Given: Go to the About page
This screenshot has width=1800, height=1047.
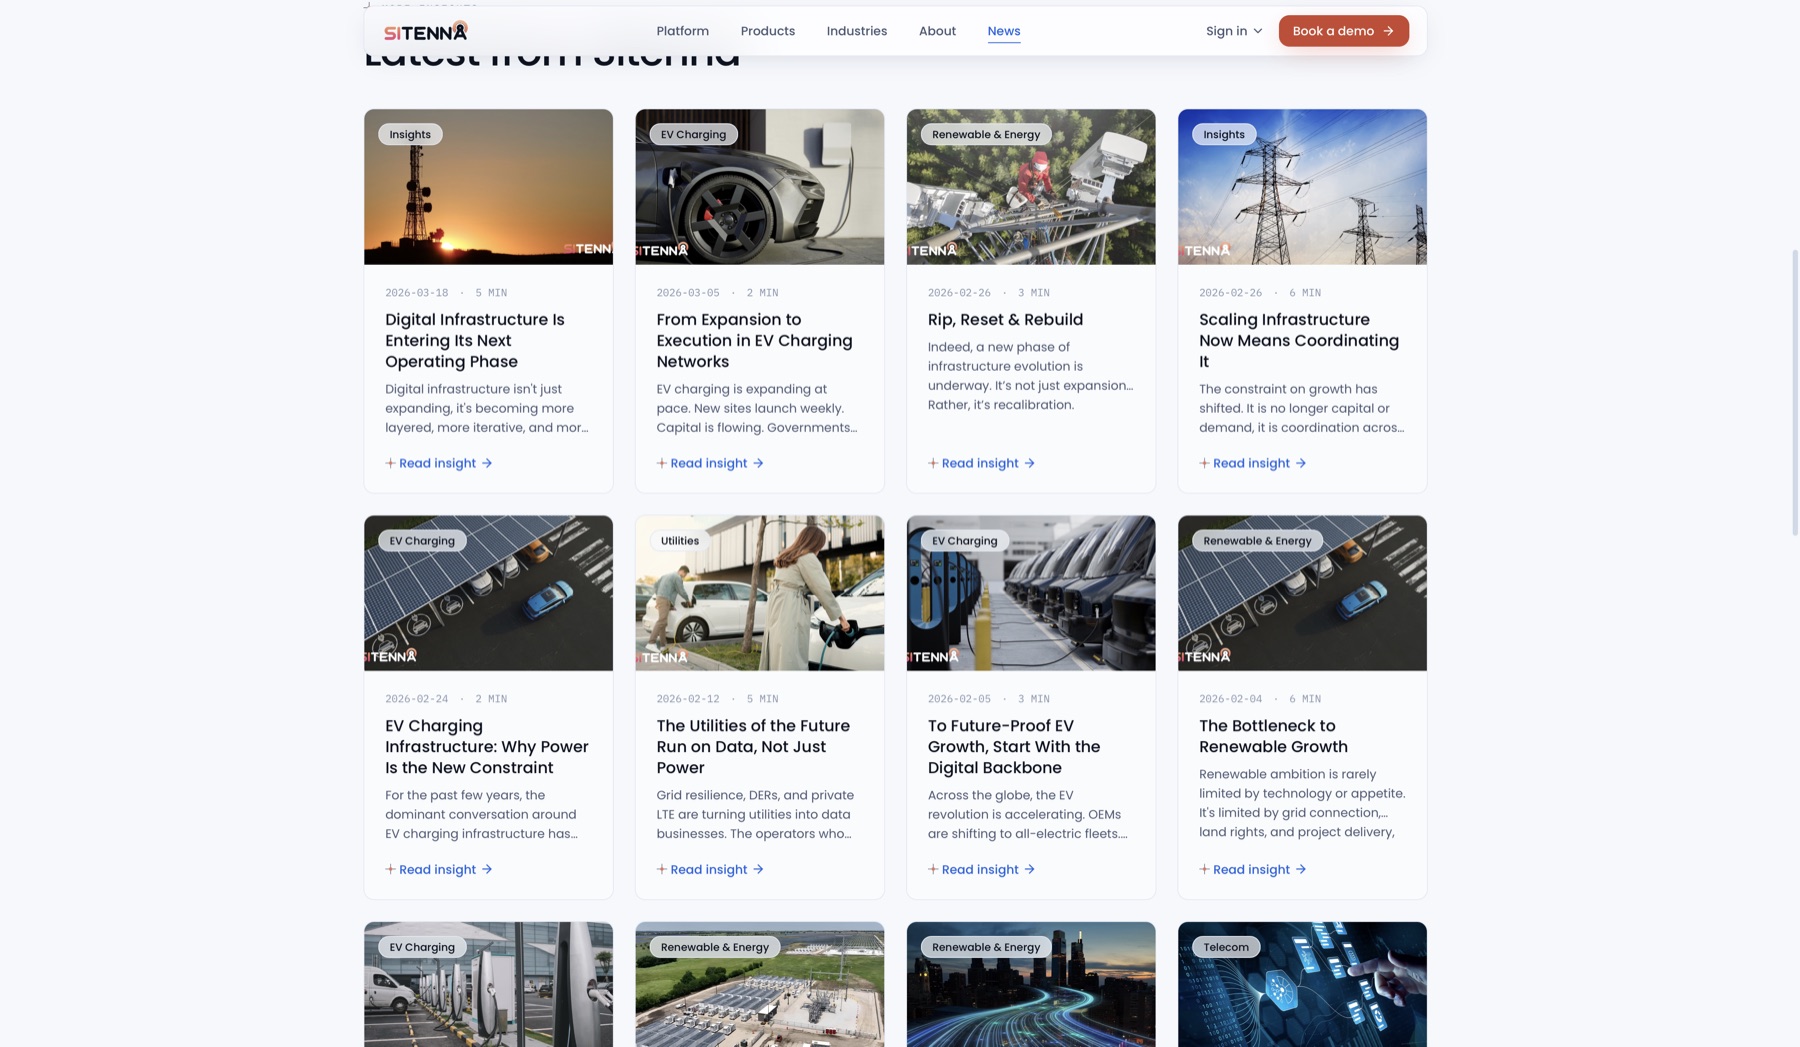Looking at the screenshot, I should 937,31.
